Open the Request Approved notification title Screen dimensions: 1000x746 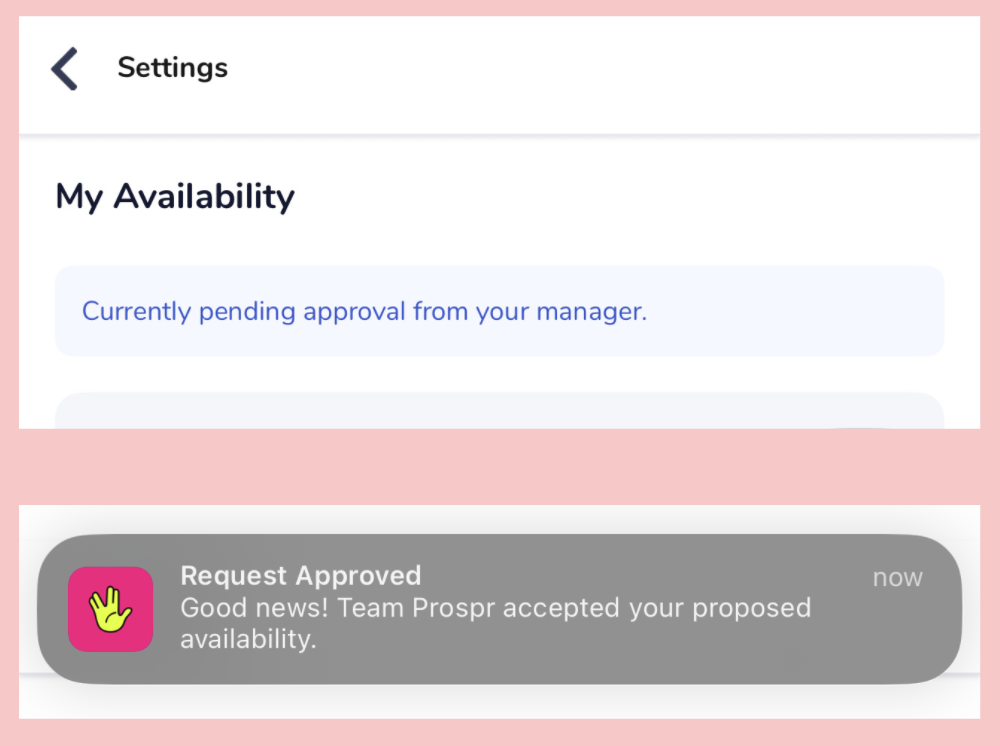click(x=300, y=576)
